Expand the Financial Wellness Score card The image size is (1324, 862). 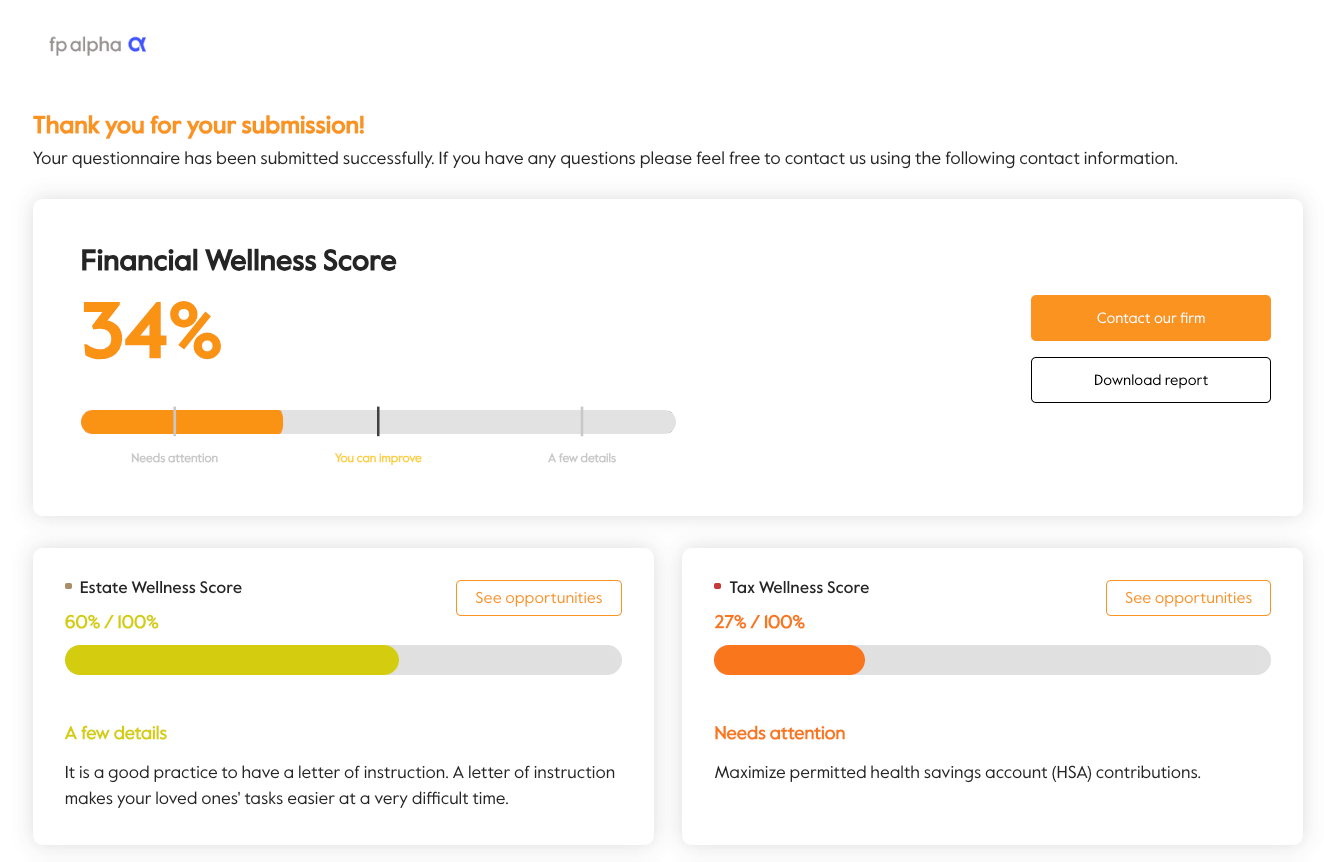coord(667,355)
